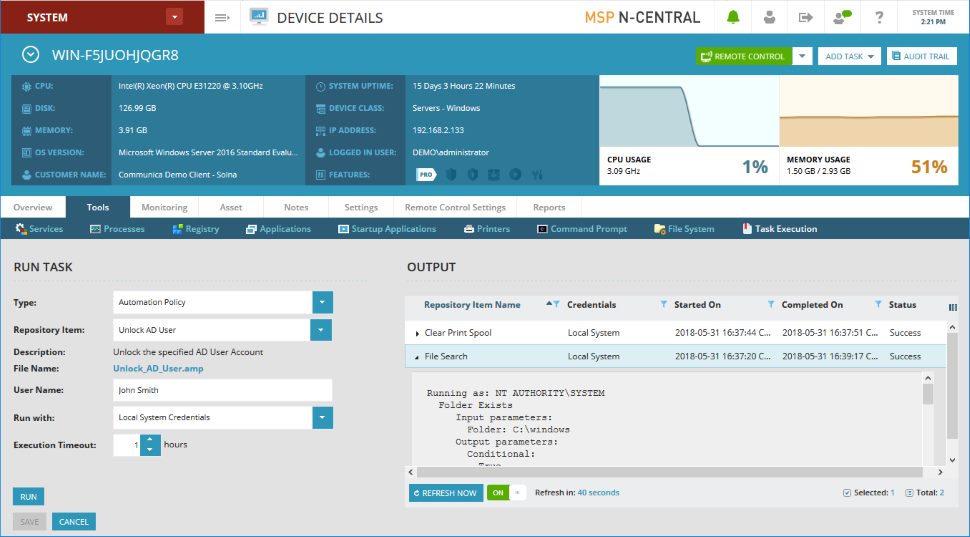Click the IP address 192.168.2.133

[438, 130]
